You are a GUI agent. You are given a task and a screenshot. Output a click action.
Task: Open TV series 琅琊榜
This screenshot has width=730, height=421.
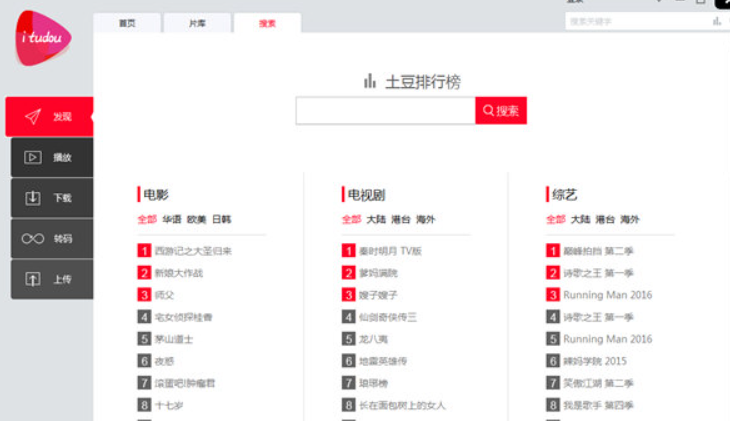click(x=373, y=383)
